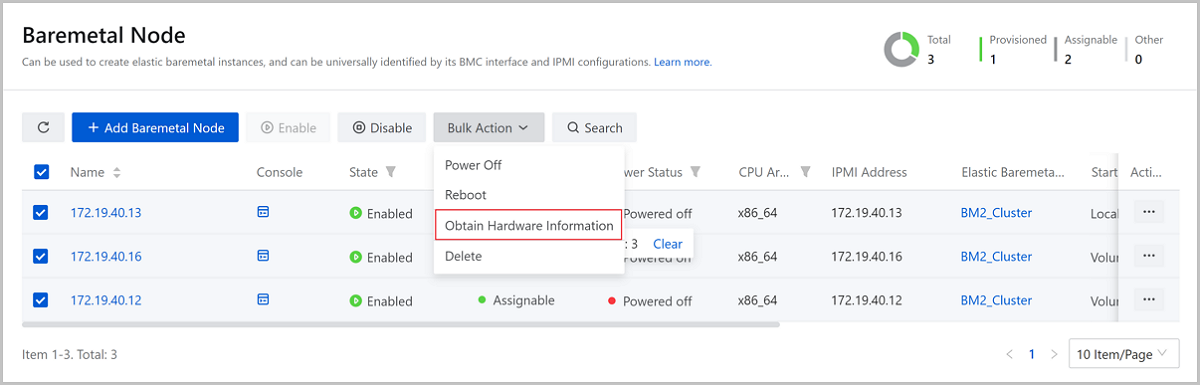Toggle the select-all header checkbox
1200x385 pixels.
click(42, 172)
